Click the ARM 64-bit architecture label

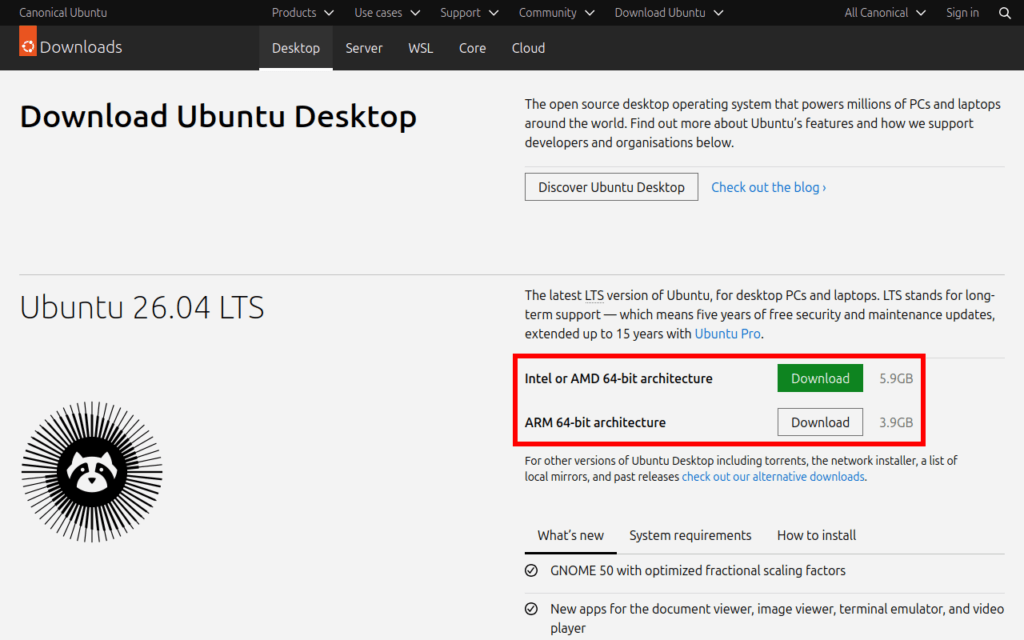point(595,423)
